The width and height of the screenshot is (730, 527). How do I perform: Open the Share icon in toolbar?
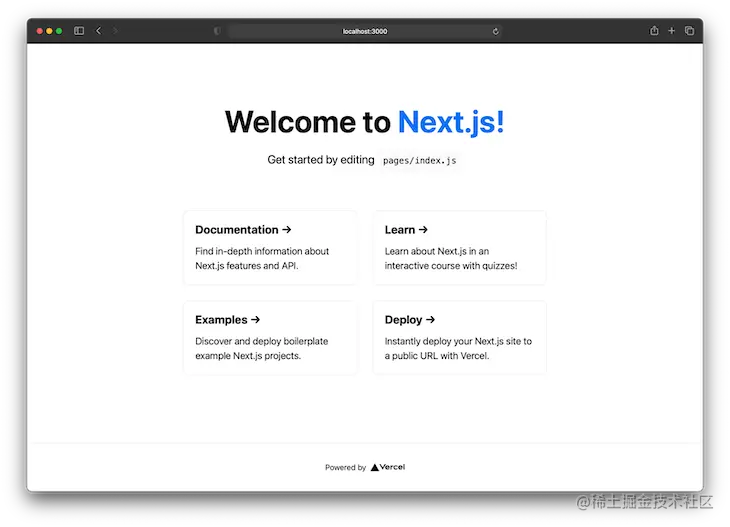pos(654,30)
